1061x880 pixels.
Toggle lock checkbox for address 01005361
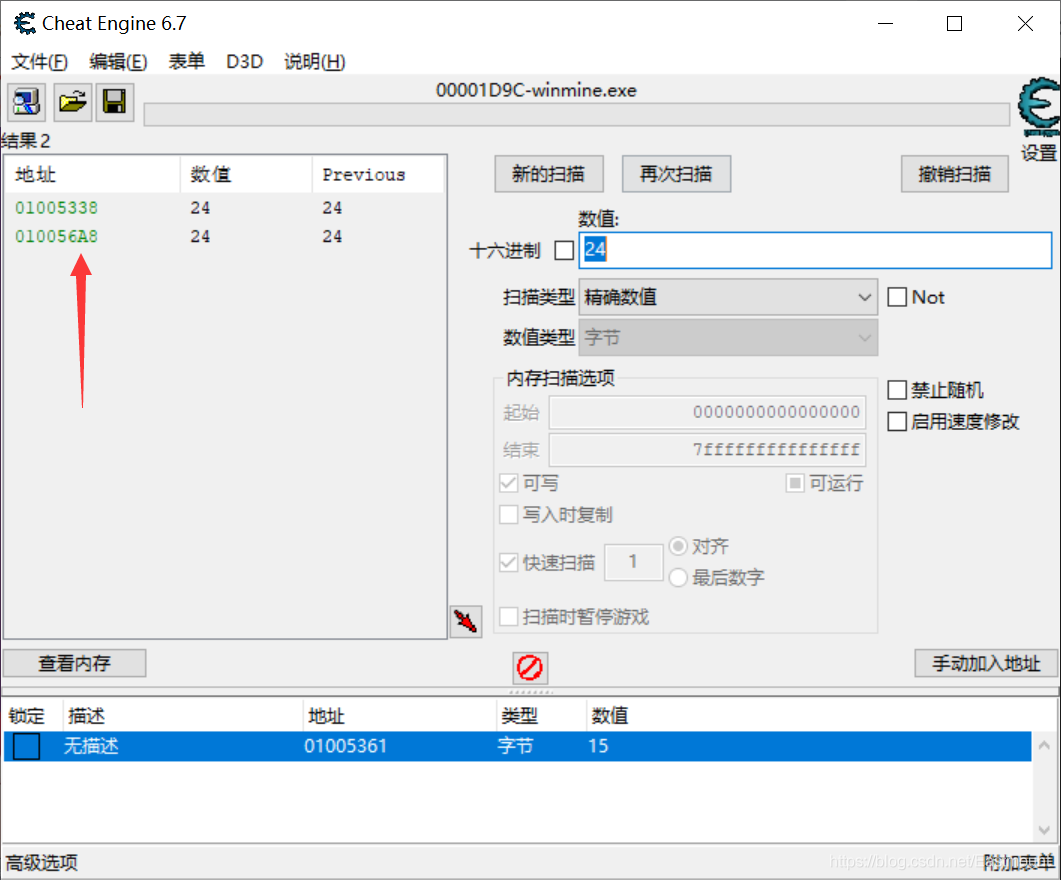click(x=26, y=746)
